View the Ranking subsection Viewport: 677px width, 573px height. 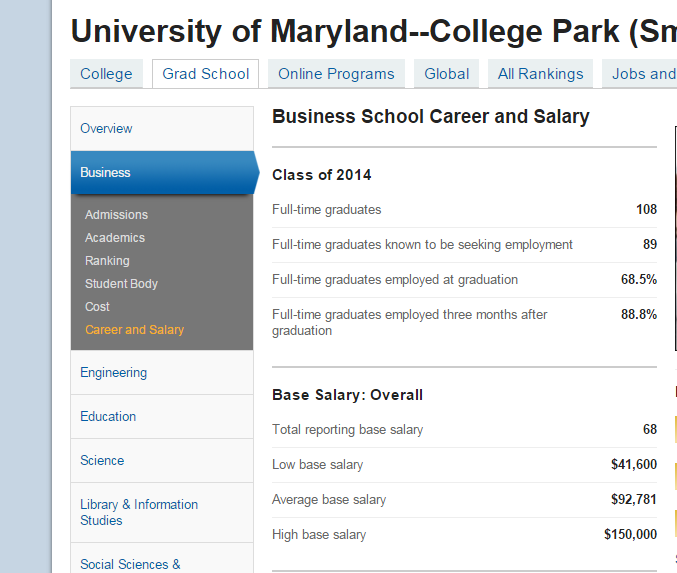point(107,261)
